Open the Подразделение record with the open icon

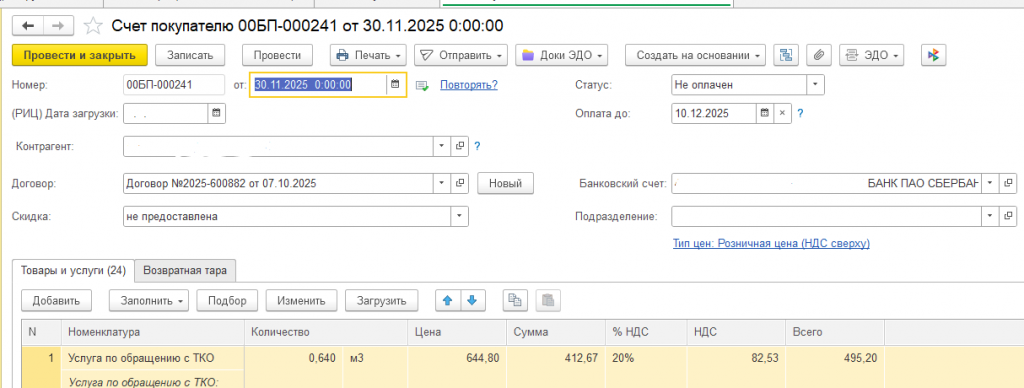point(1008,216)
